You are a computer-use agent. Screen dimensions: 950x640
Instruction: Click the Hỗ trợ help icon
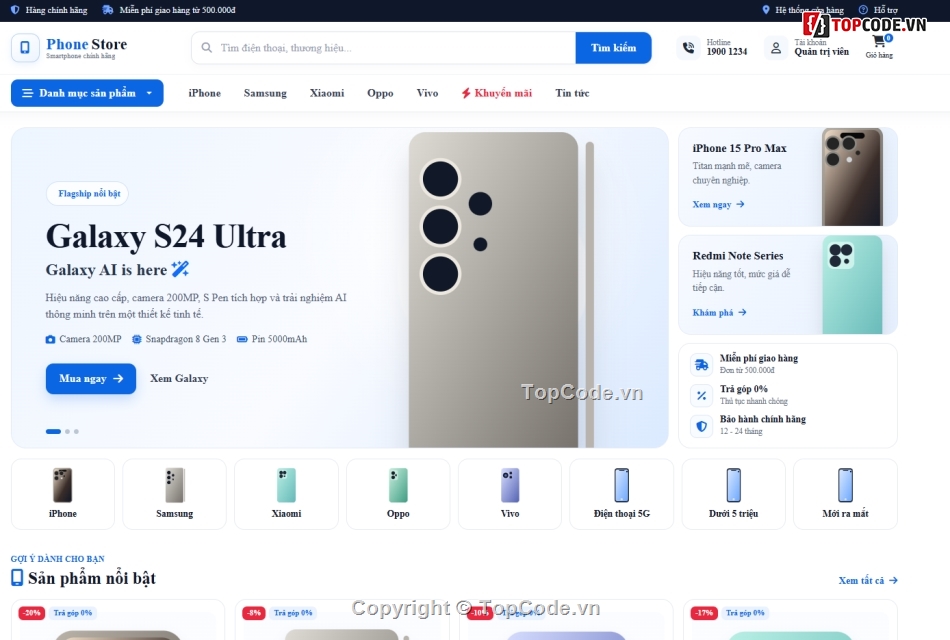pos(863,10)
